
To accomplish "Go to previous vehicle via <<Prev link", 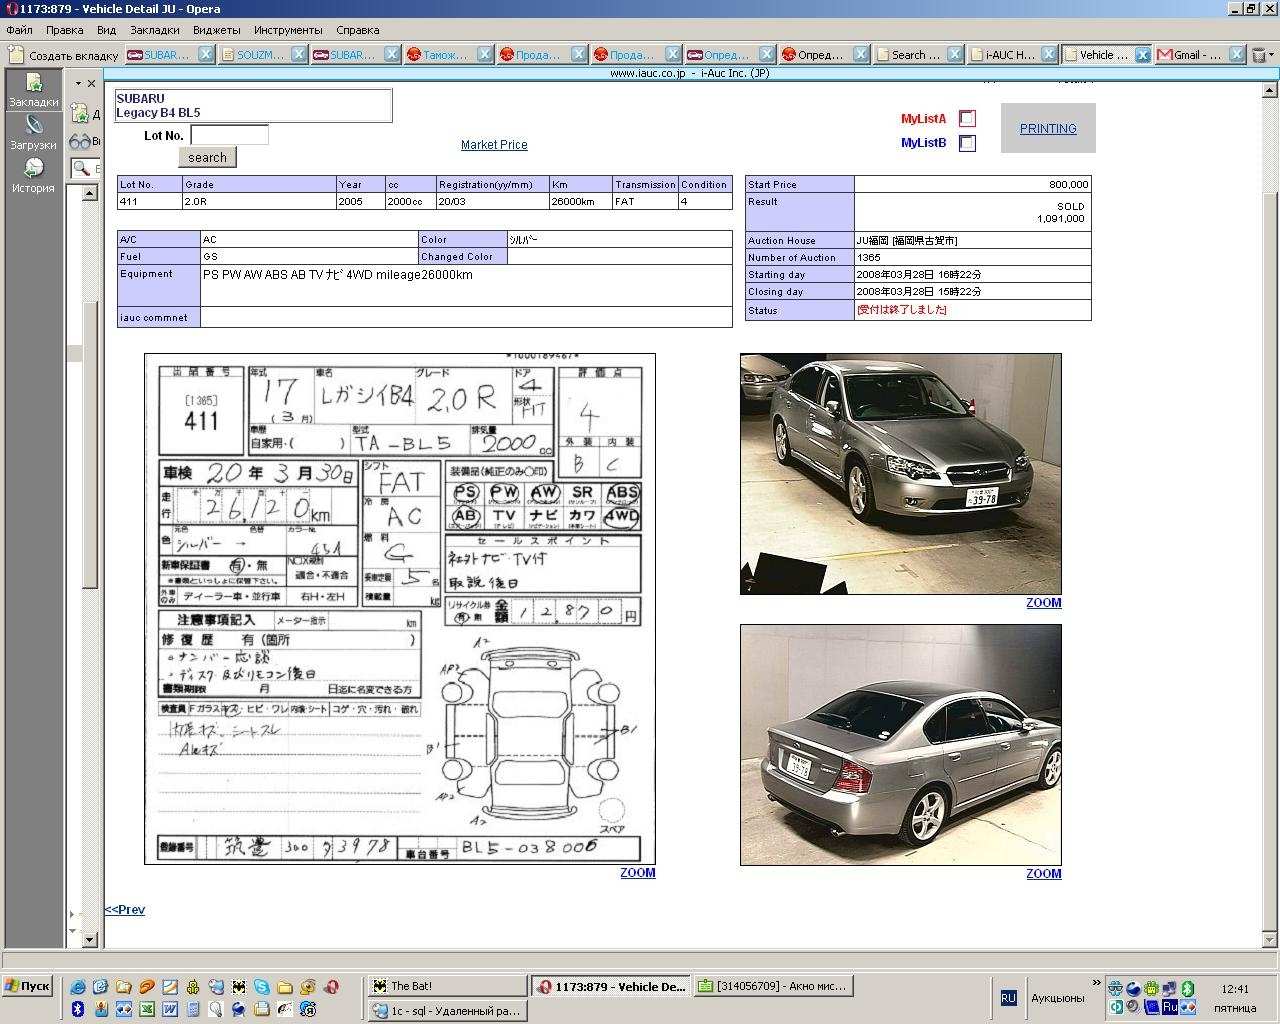I will tap(125, 910).
